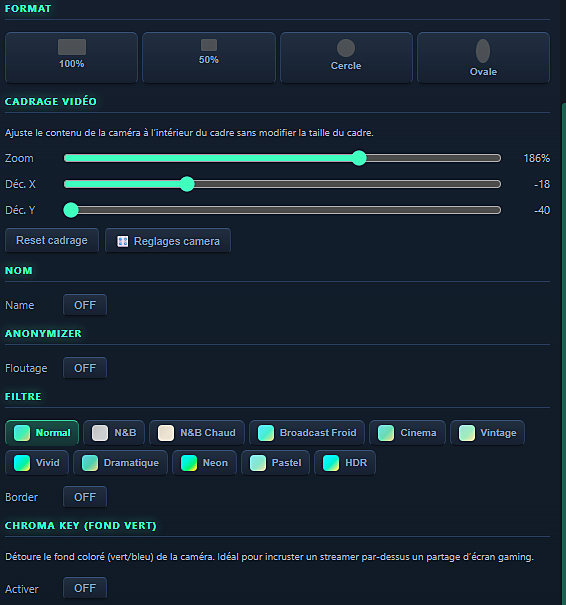The image size is (566, 605).
Task: Select the Normal filter
Action: [42, 433]
